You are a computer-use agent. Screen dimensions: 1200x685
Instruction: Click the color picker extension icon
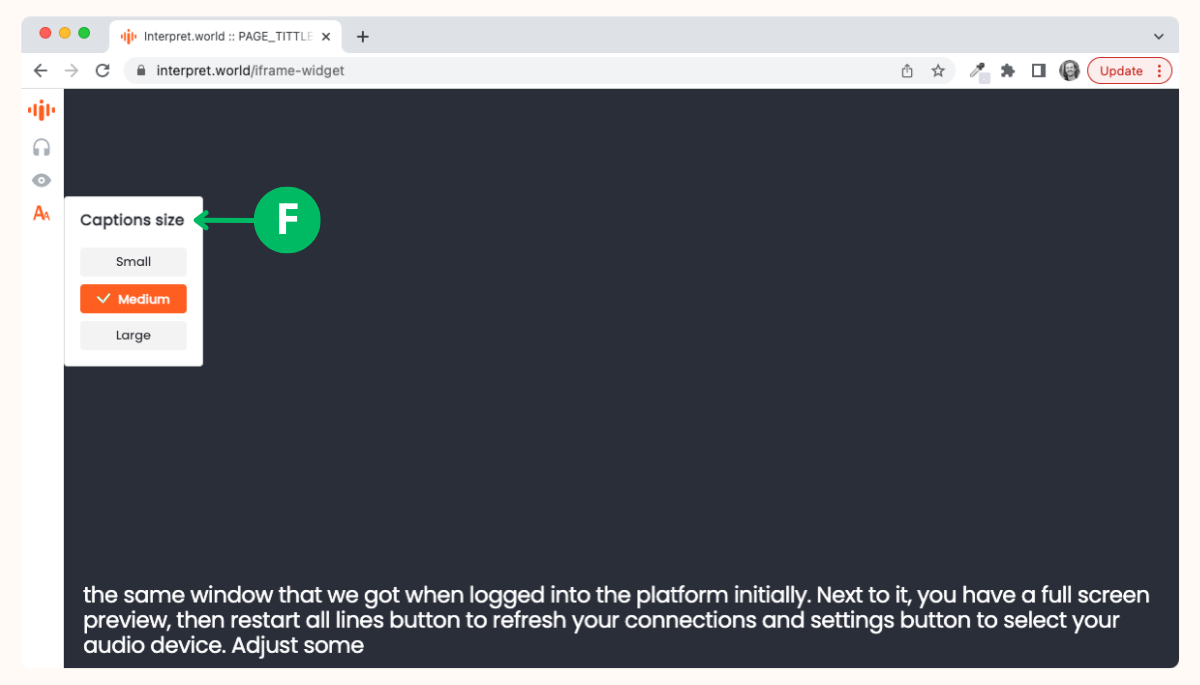pyautogui.click(x=977, y=70)
